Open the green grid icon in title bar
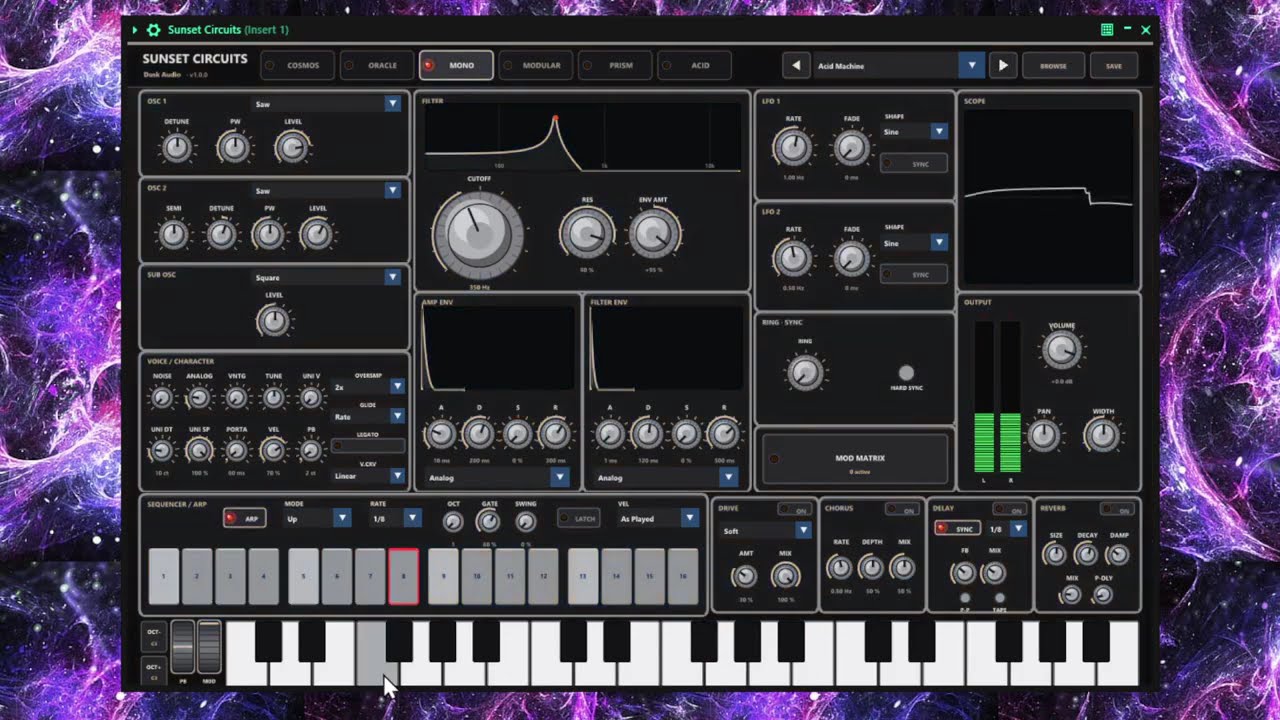The image size is (1280, 720). pyautogui.click(x=1107, y=30)
